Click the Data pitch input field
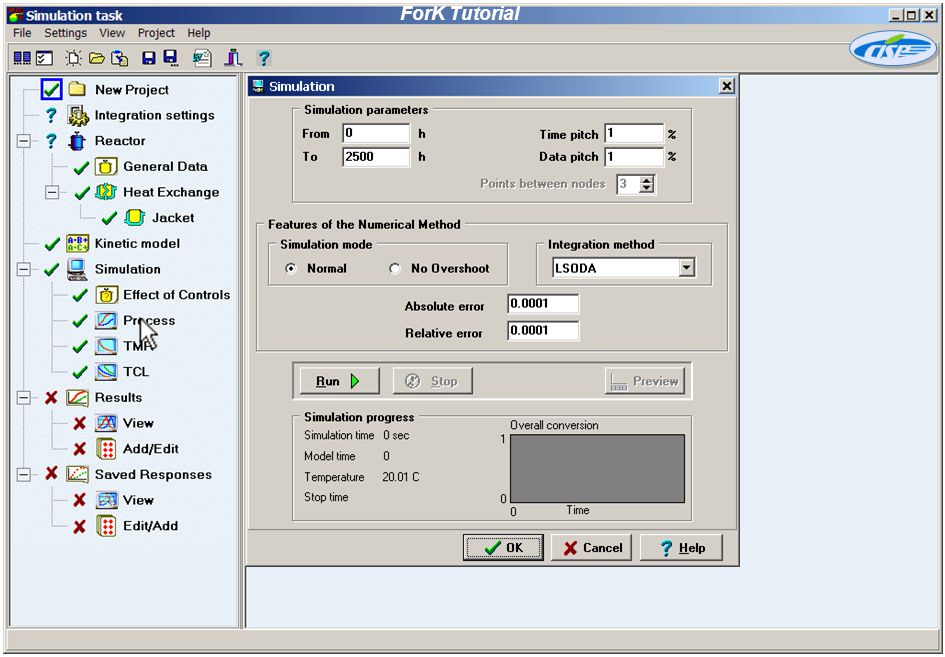The image size is (945, 657). pos(634,157)
